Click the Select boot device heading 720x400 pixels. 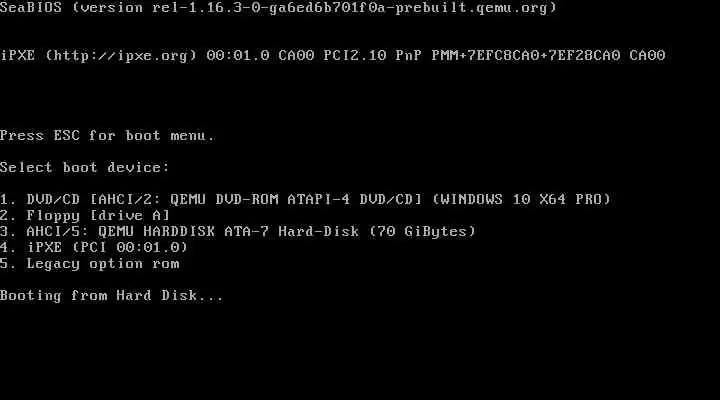point(84,167)
